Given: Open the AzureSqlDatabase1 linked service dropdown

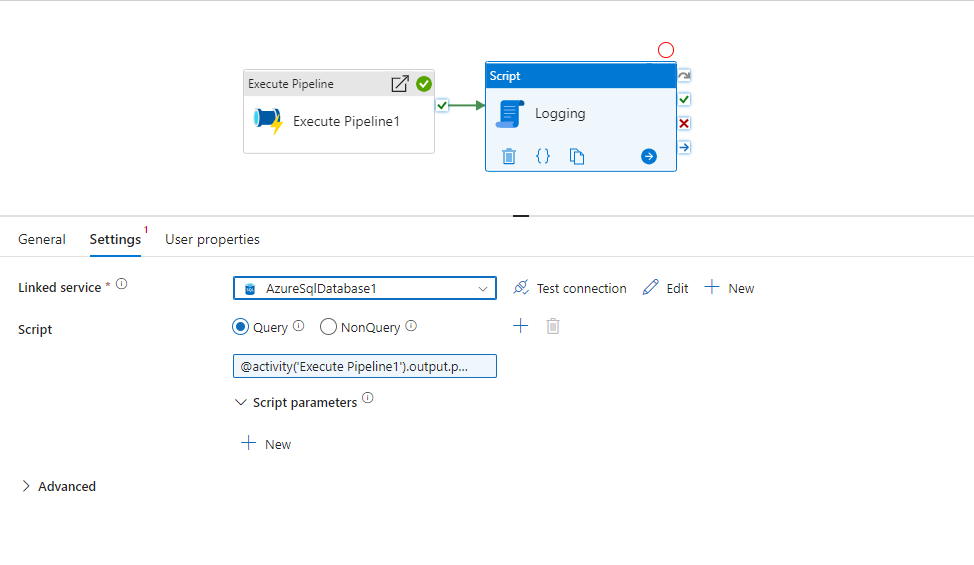Looking at the screenshot, I should 365,288.
